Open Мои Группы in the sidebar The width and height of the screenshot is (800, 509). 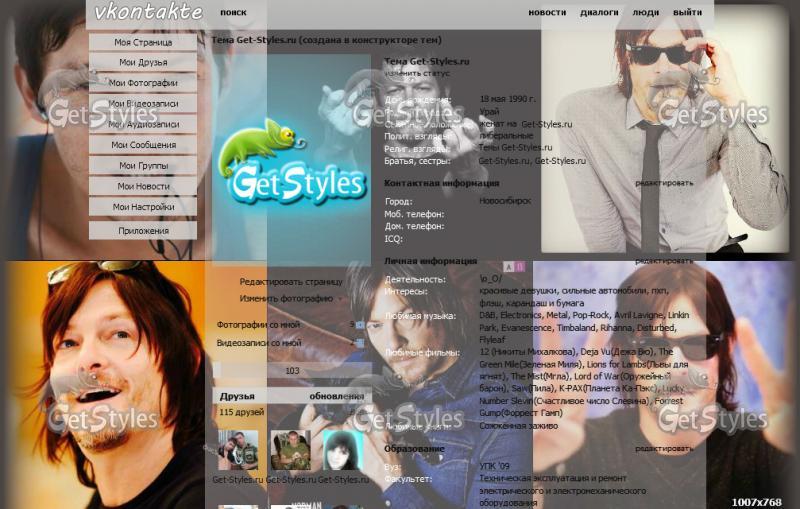pyautogui.click(x=143, y=166)
